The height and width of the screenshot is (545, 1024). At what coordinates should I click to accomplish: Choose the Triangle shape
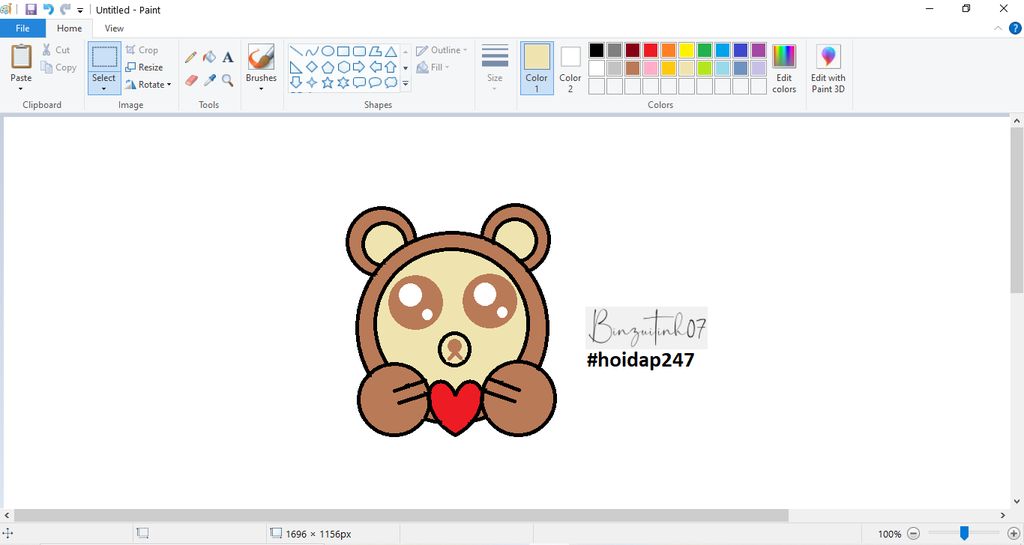click(x=391, y=51)
